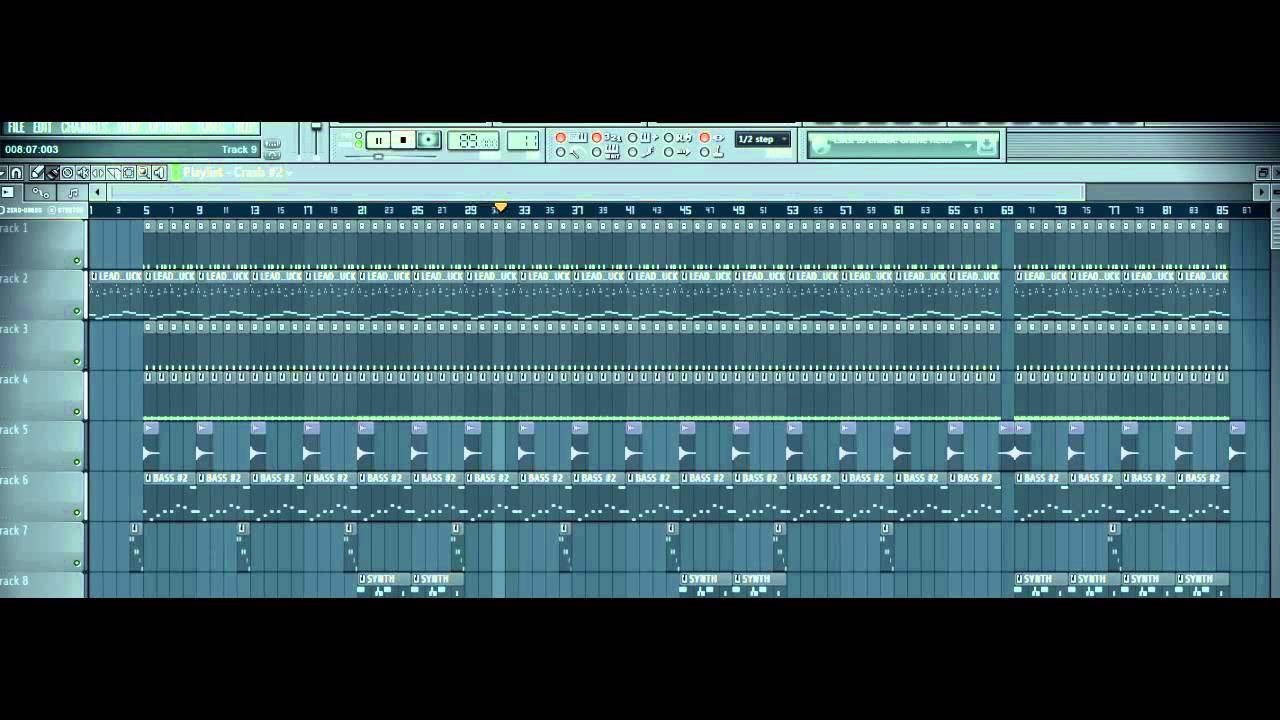Click bar 69 on the timeline ruler
Screen dimensions: 1280x720
click(1006, 210)
